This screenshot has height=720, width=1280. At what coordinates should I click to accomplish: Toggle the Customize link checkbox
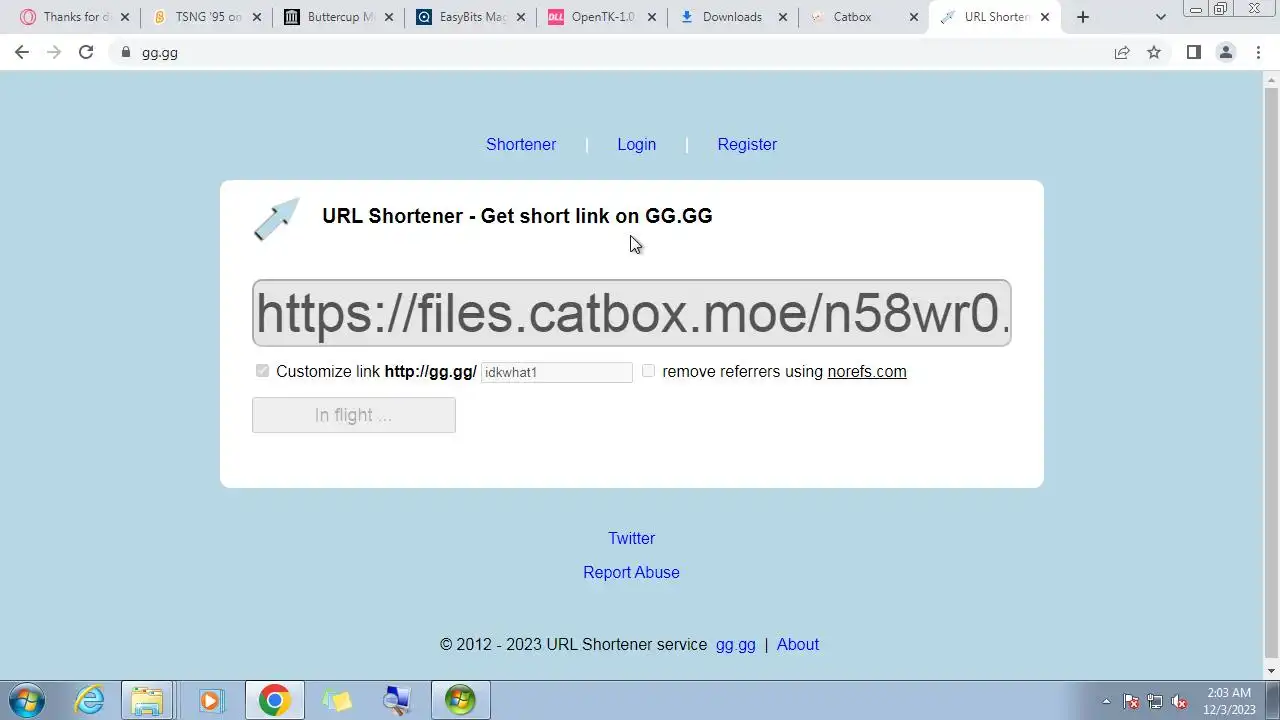pyautogui.click(x=262, y=371)
